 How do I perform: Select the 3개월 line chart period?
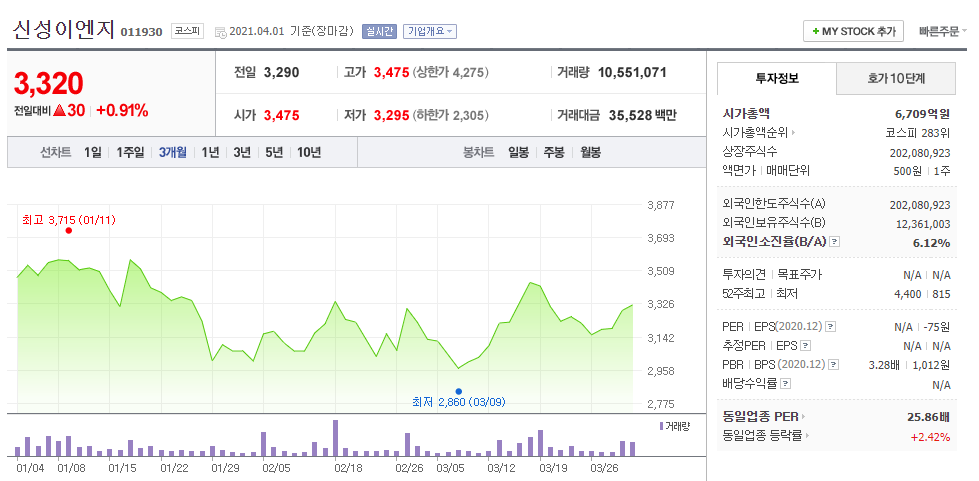coord(172,152)
